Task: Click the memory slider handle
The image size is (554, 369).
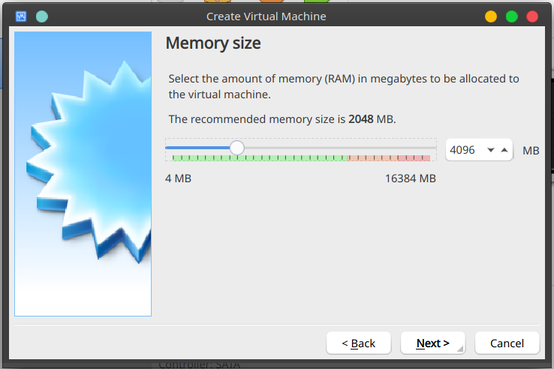Action: click(237, 147)
